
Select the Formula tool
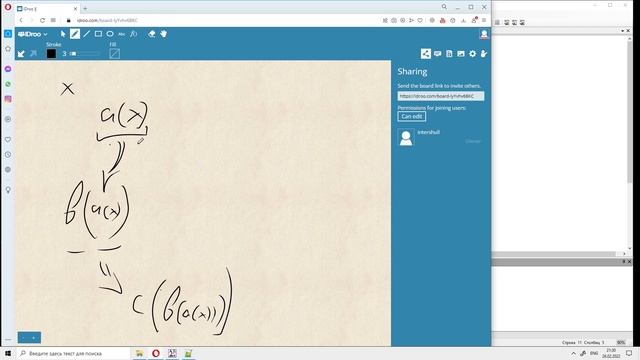click(x=133, y=34)
